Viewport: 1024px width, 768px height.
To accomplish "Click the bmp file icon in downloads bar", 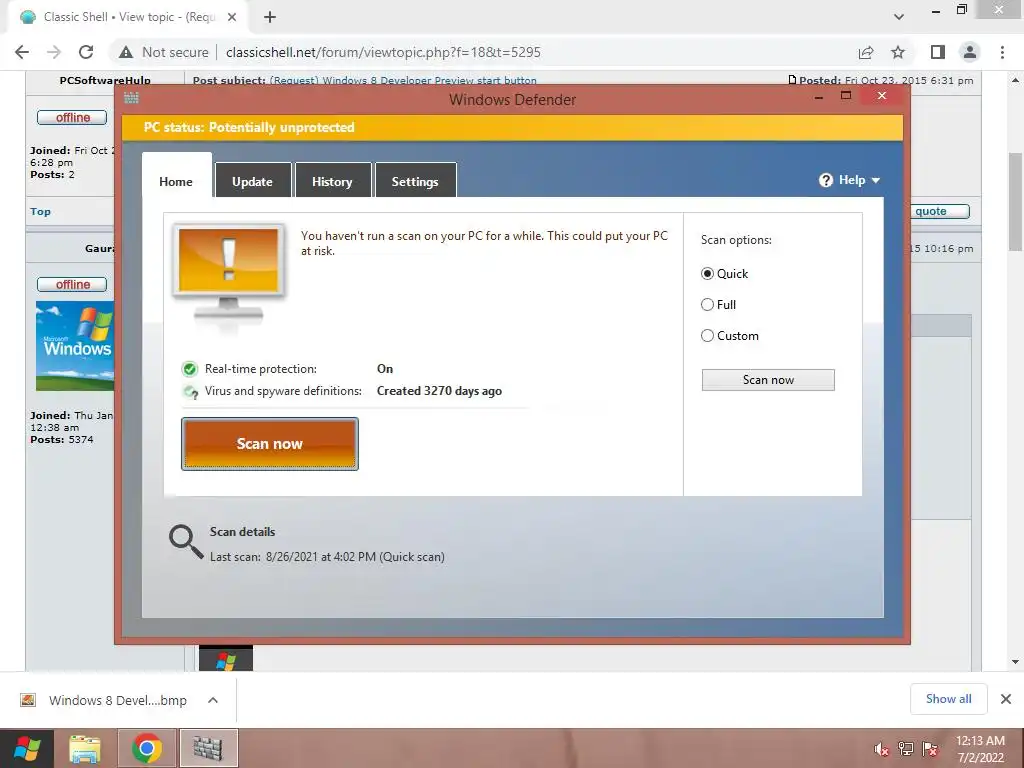I will [28, 700].
